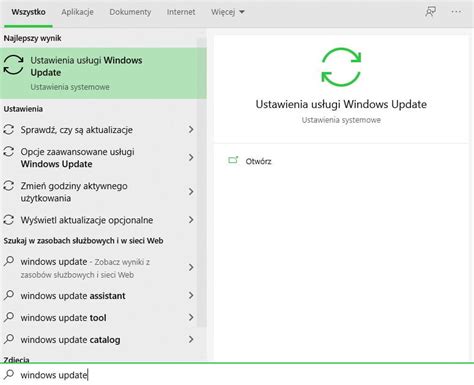Click magnifier icon beside windows update tool
This screenshot has width=474, height=385.
(9, 317)
